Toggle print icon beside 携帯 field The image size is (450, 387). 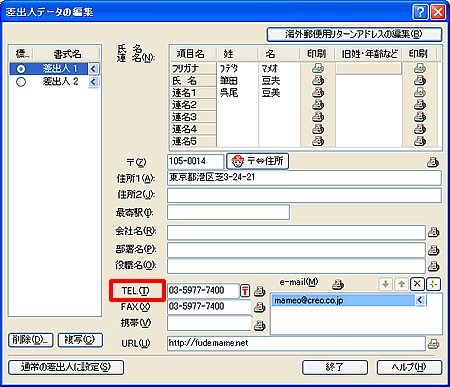coord(259,325)
